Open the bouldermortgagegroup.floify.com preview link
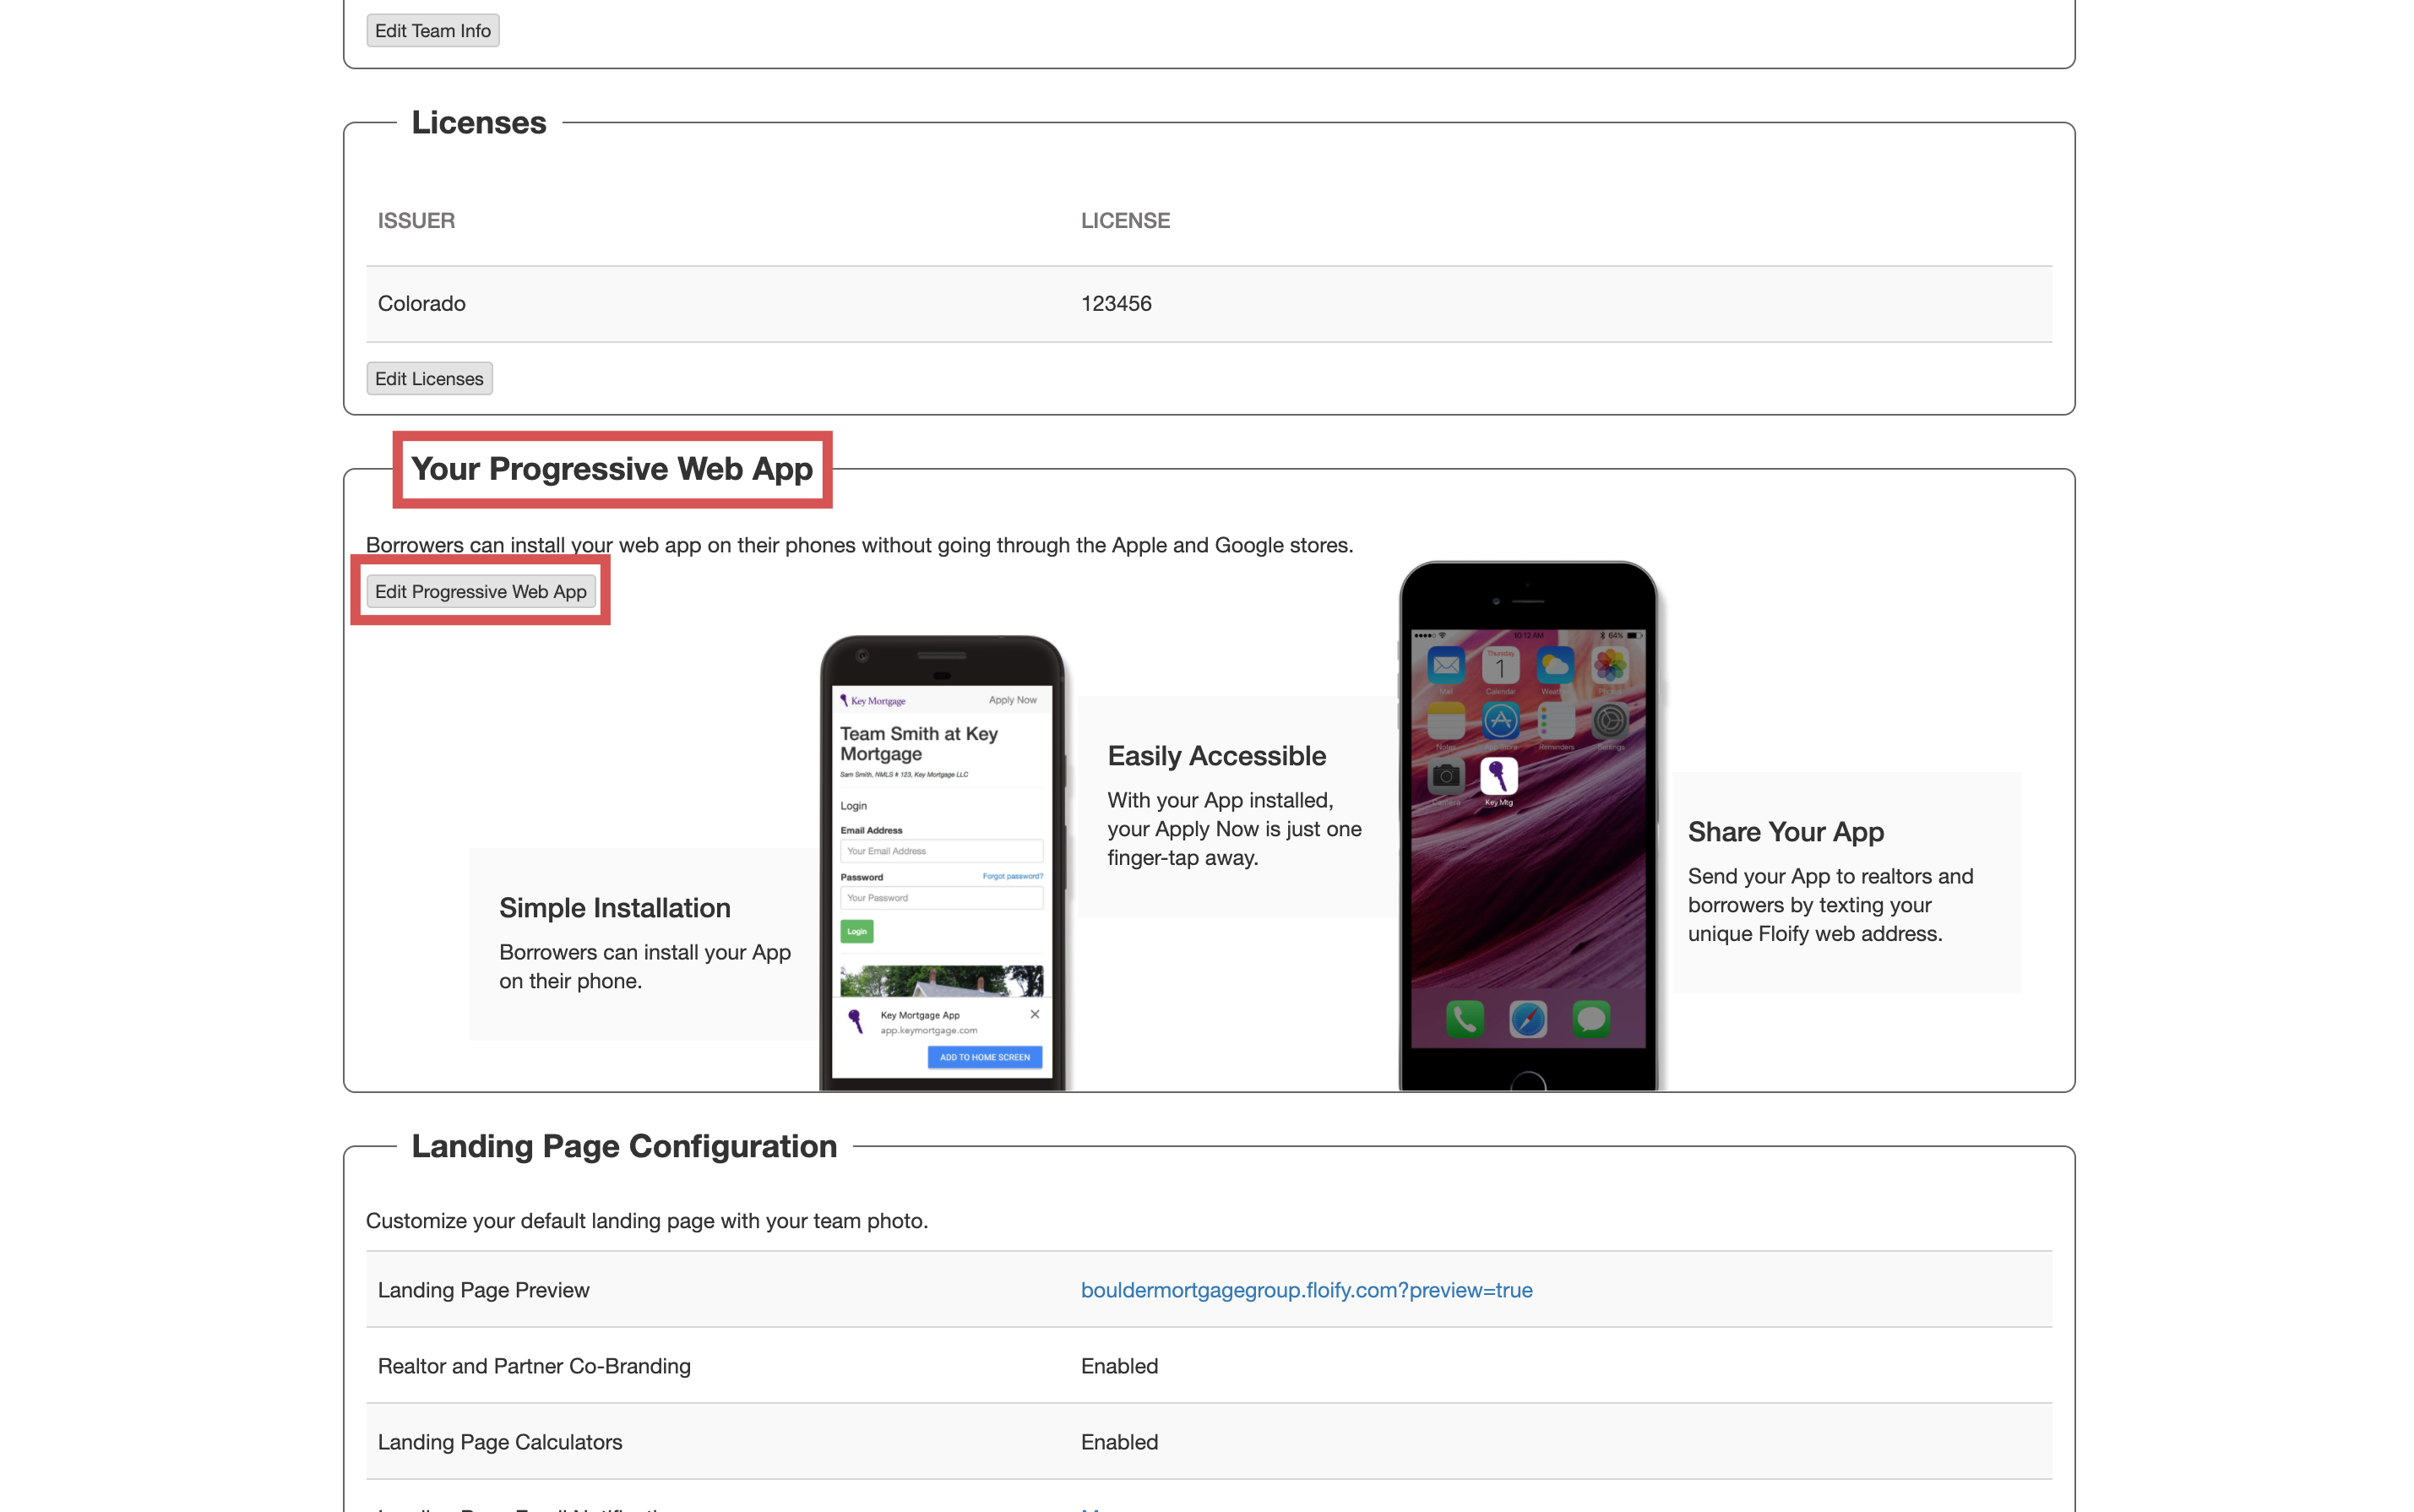This screenshot has height=1512, width=2414. 1306,1290
